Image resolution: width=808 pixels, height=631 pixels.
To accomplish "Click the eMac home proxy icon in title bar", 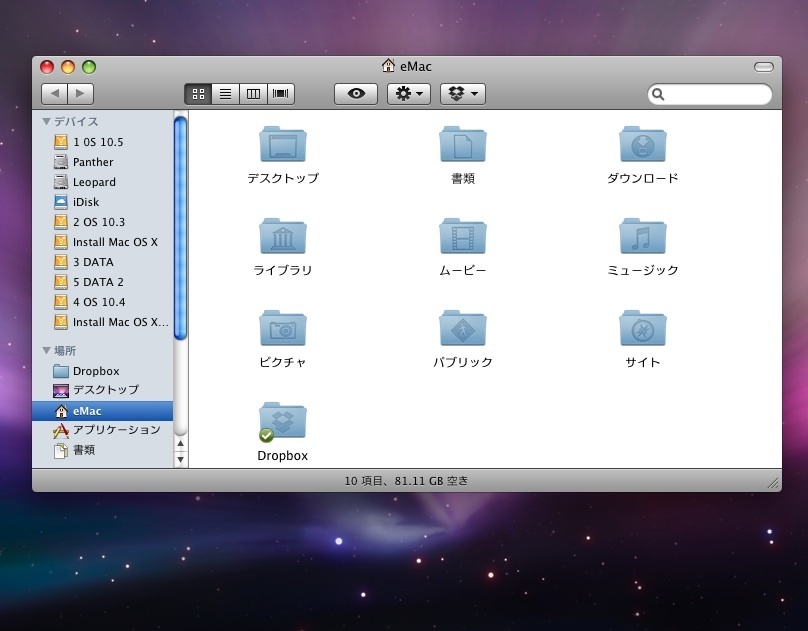I will coord(388,65).
